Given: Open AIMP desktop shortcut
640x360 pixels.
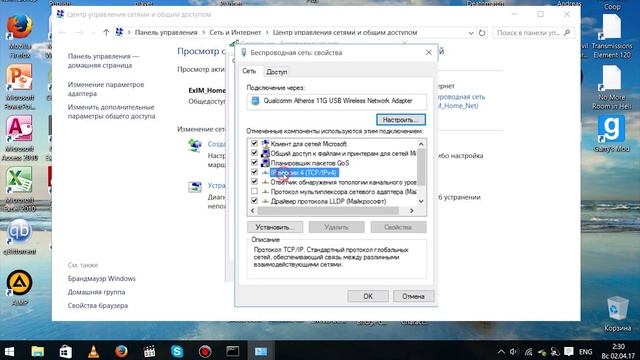Looking at the screenshot, I should coord(19,288).
